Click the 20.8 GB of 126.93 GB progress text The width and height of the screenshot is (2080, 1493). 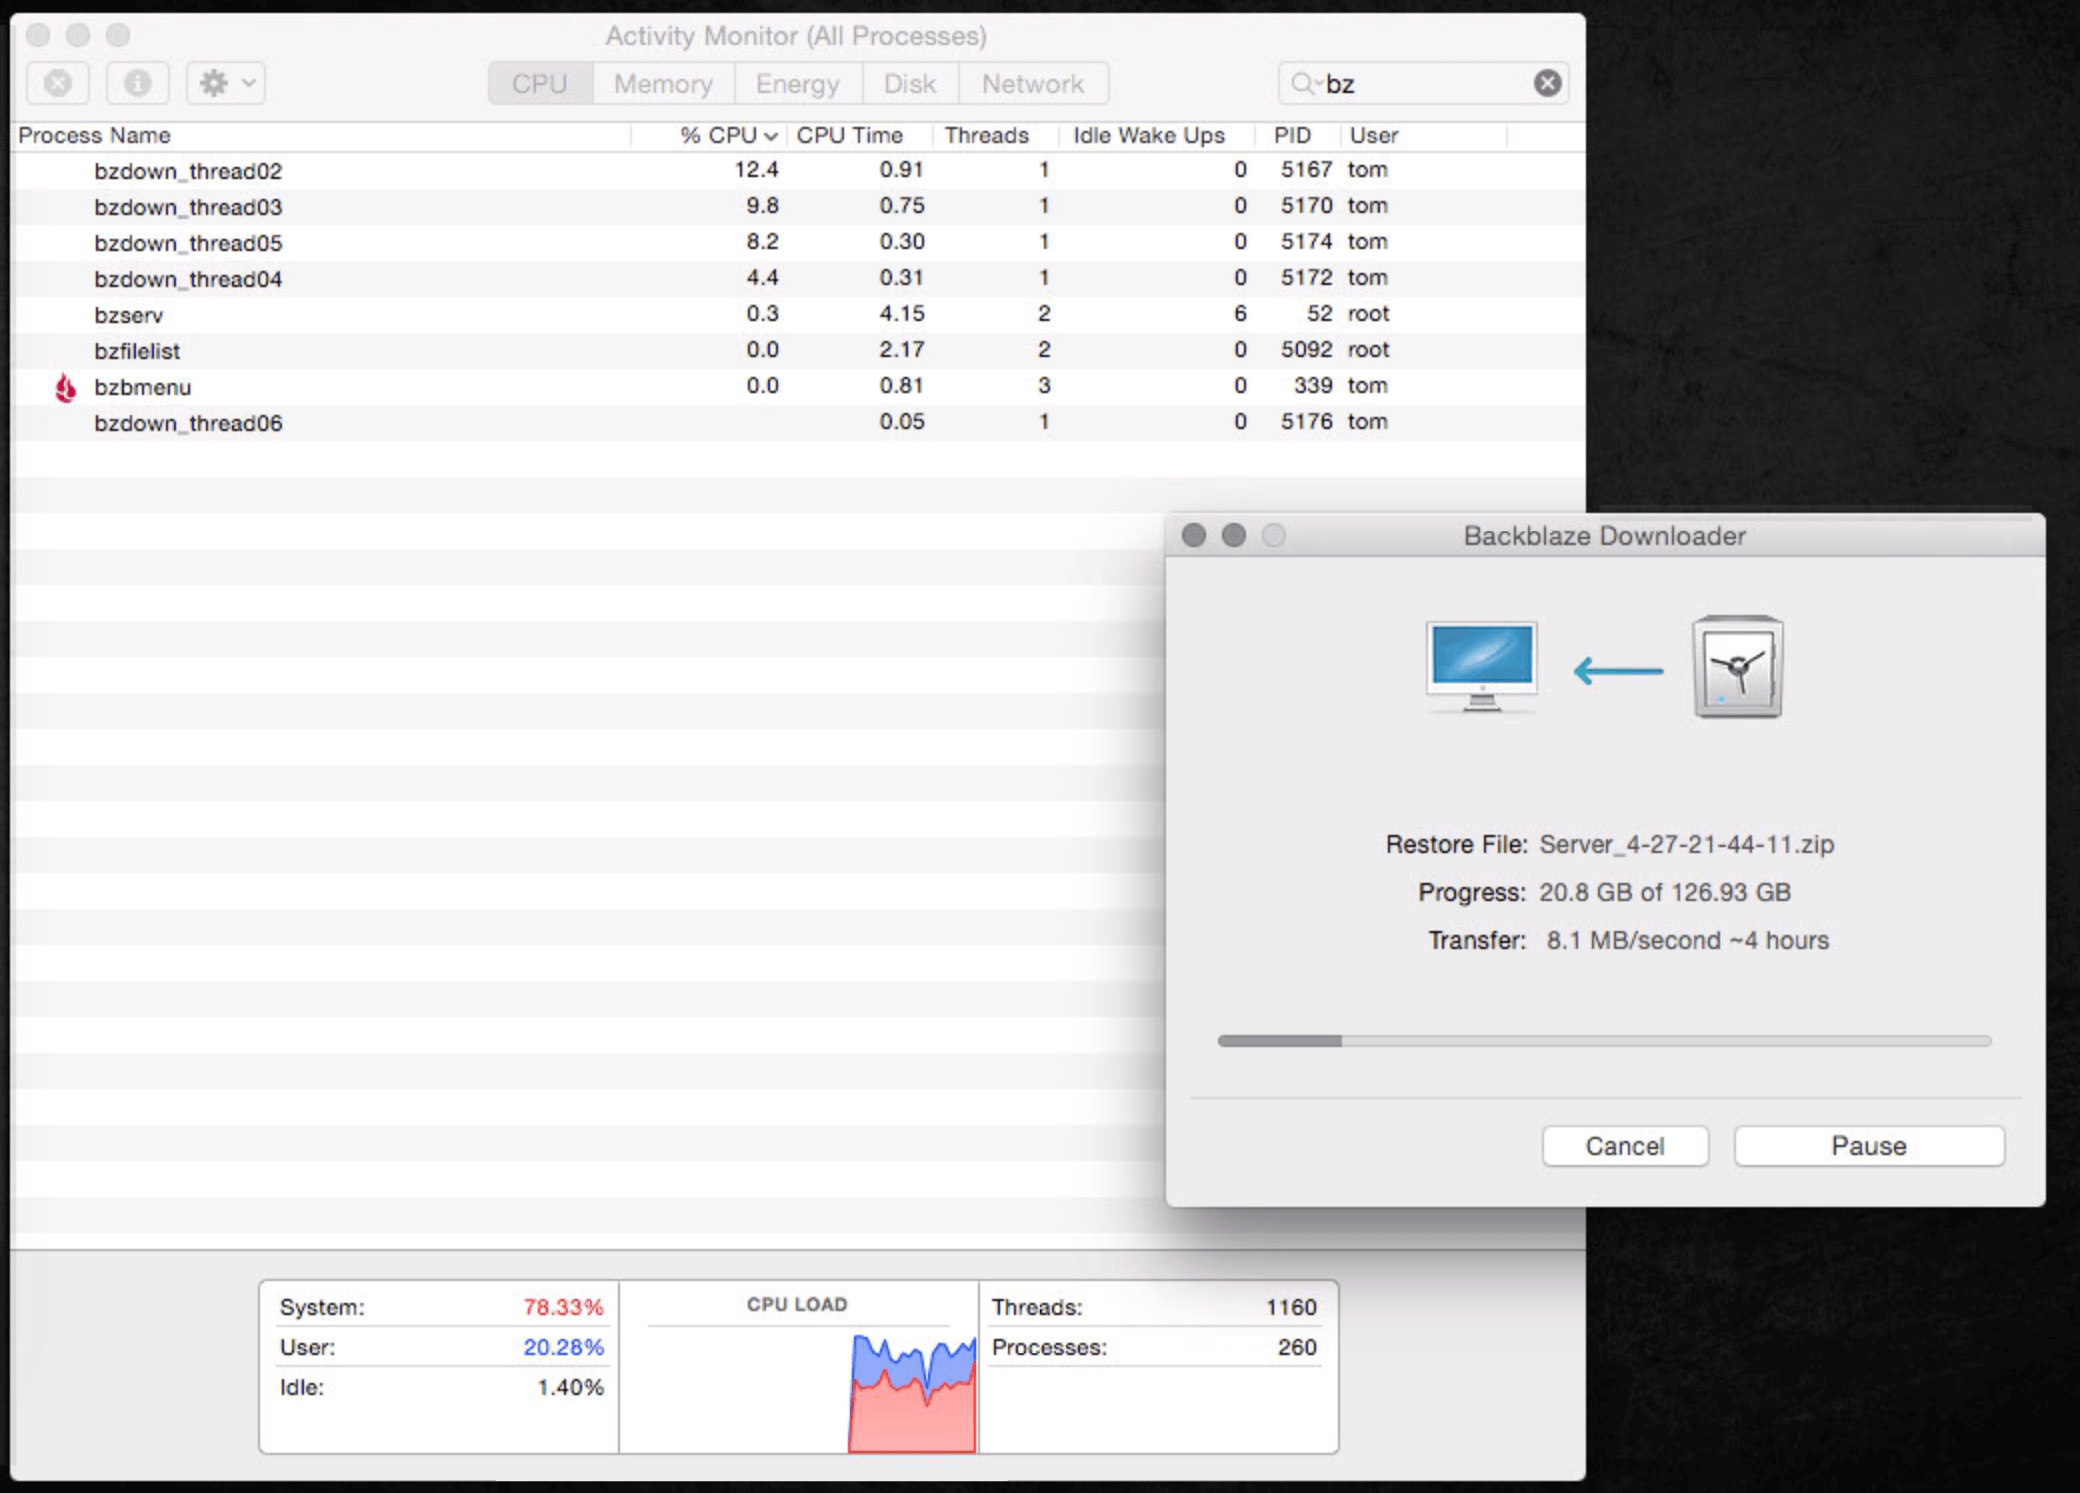click(1665, 892)
